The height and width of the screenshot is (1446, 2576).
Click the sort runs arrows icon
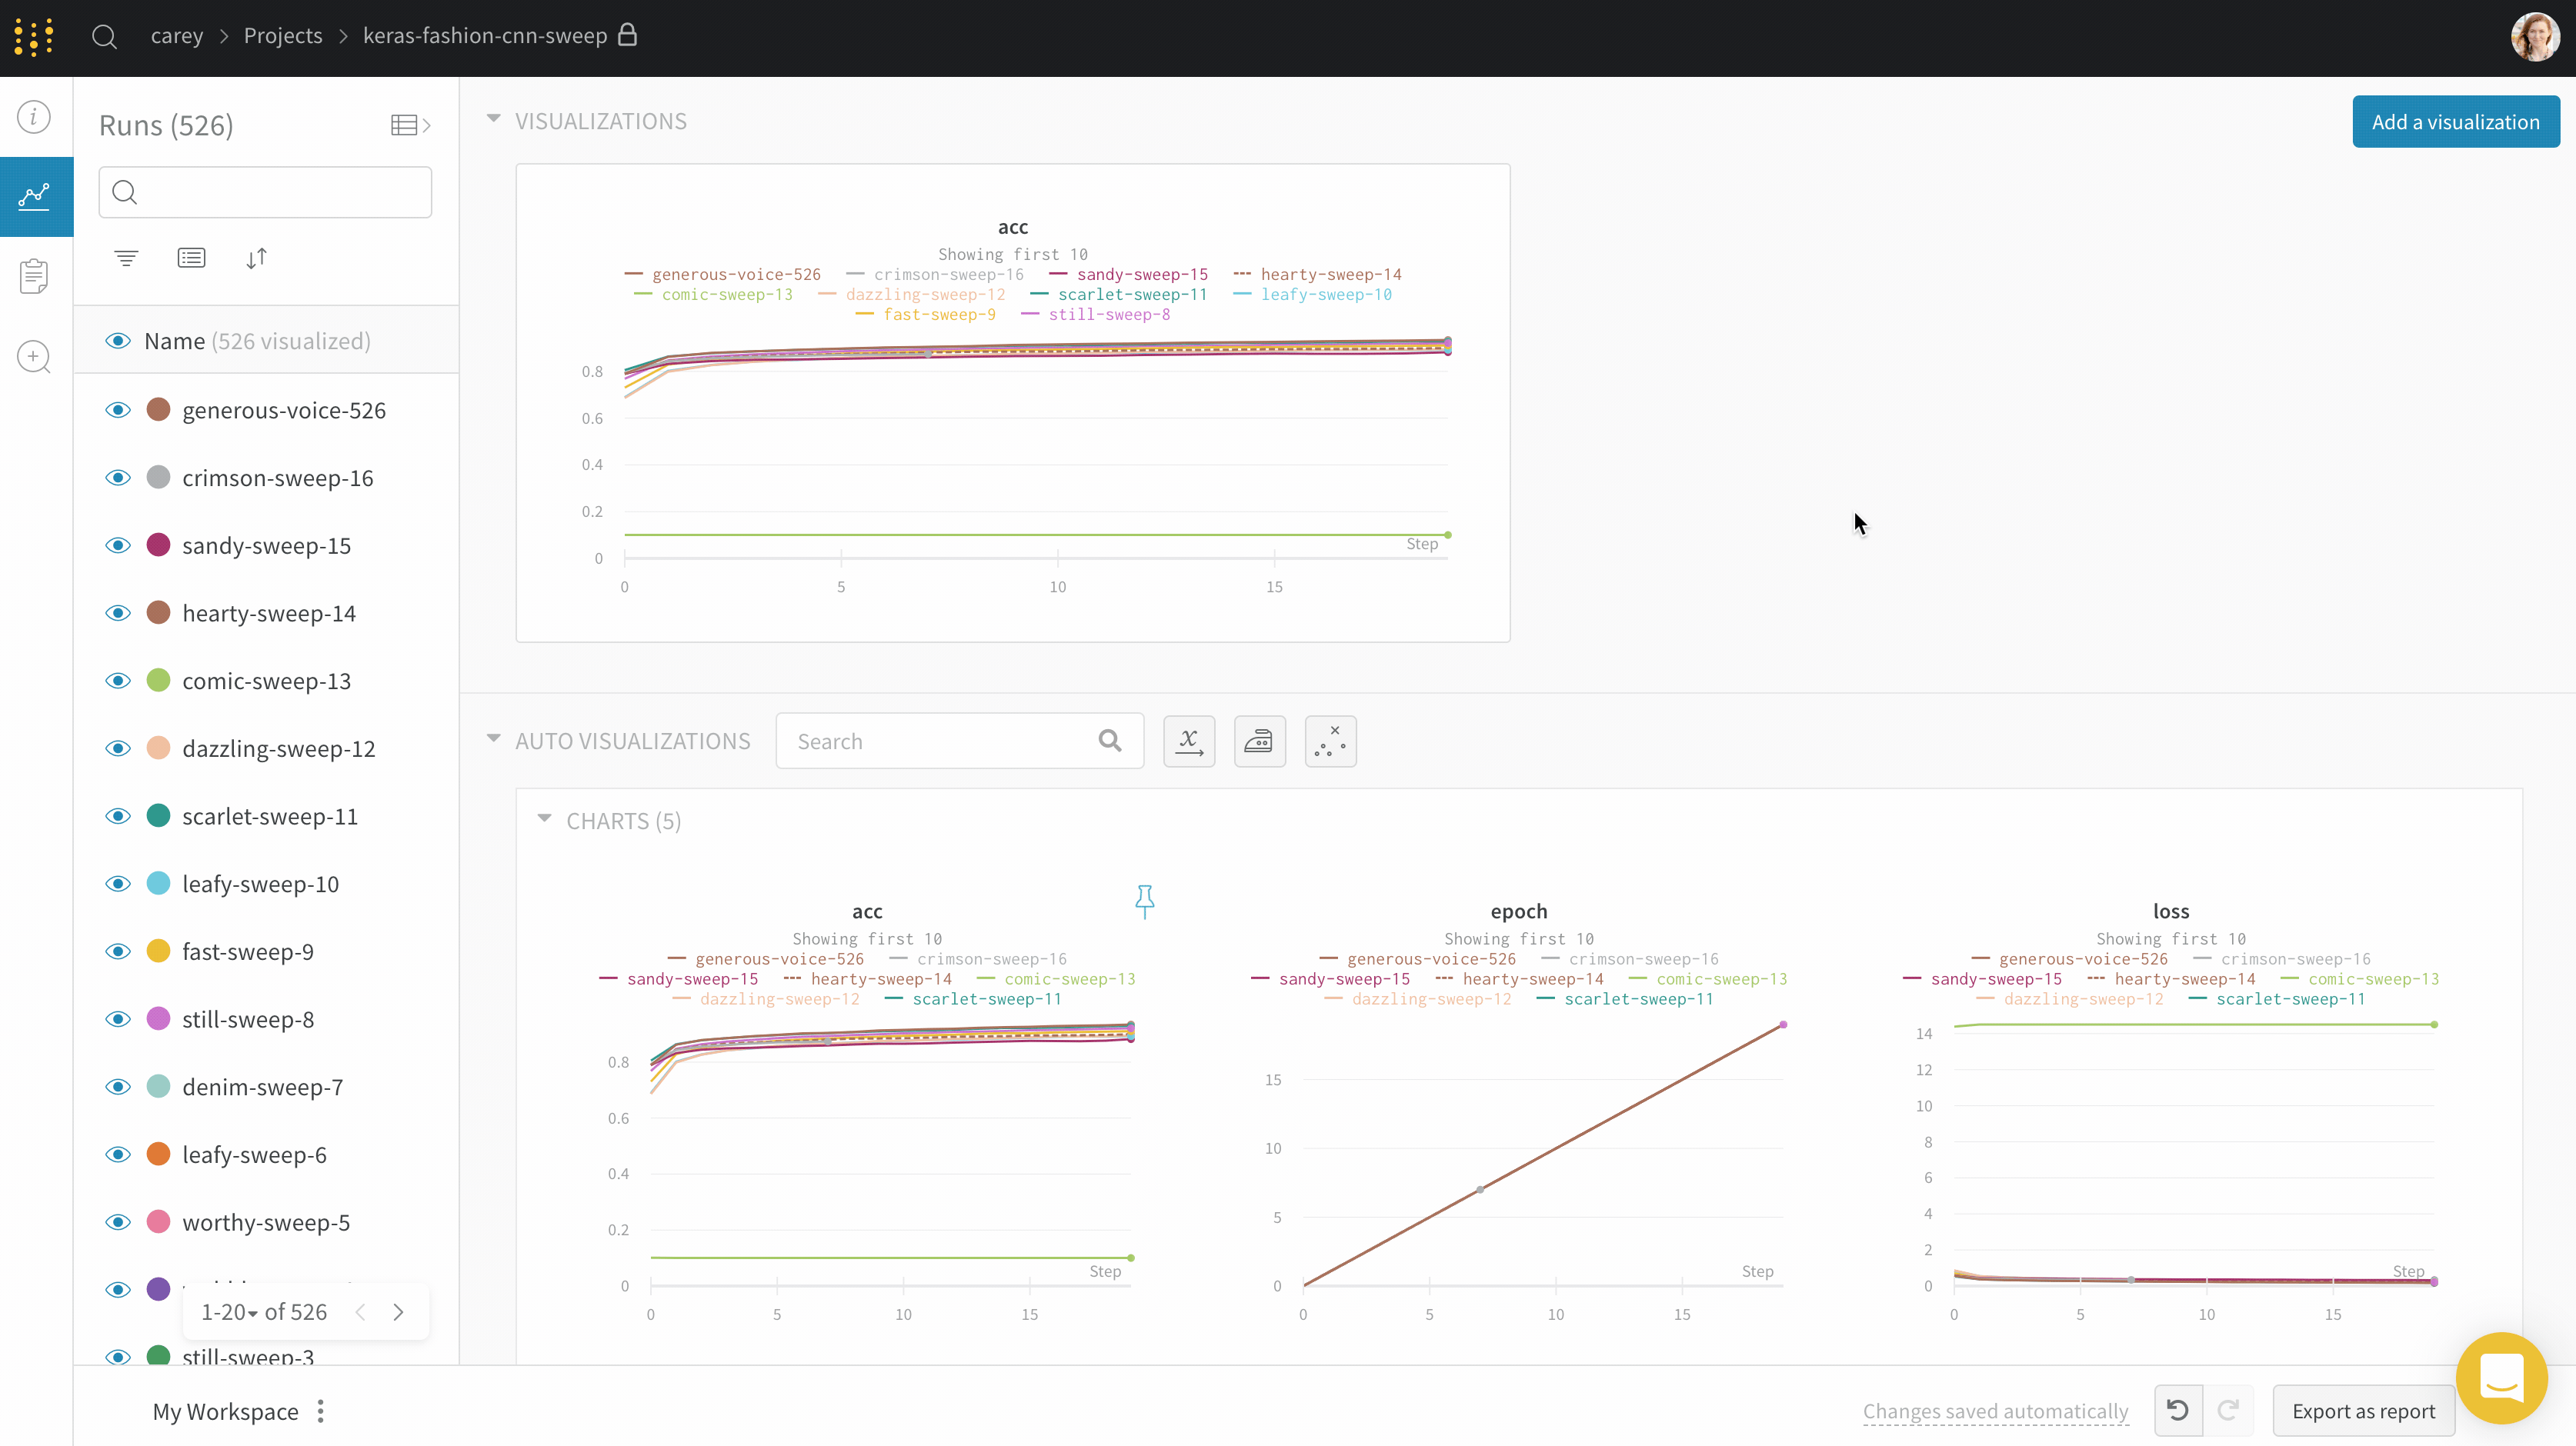point(256,258)
